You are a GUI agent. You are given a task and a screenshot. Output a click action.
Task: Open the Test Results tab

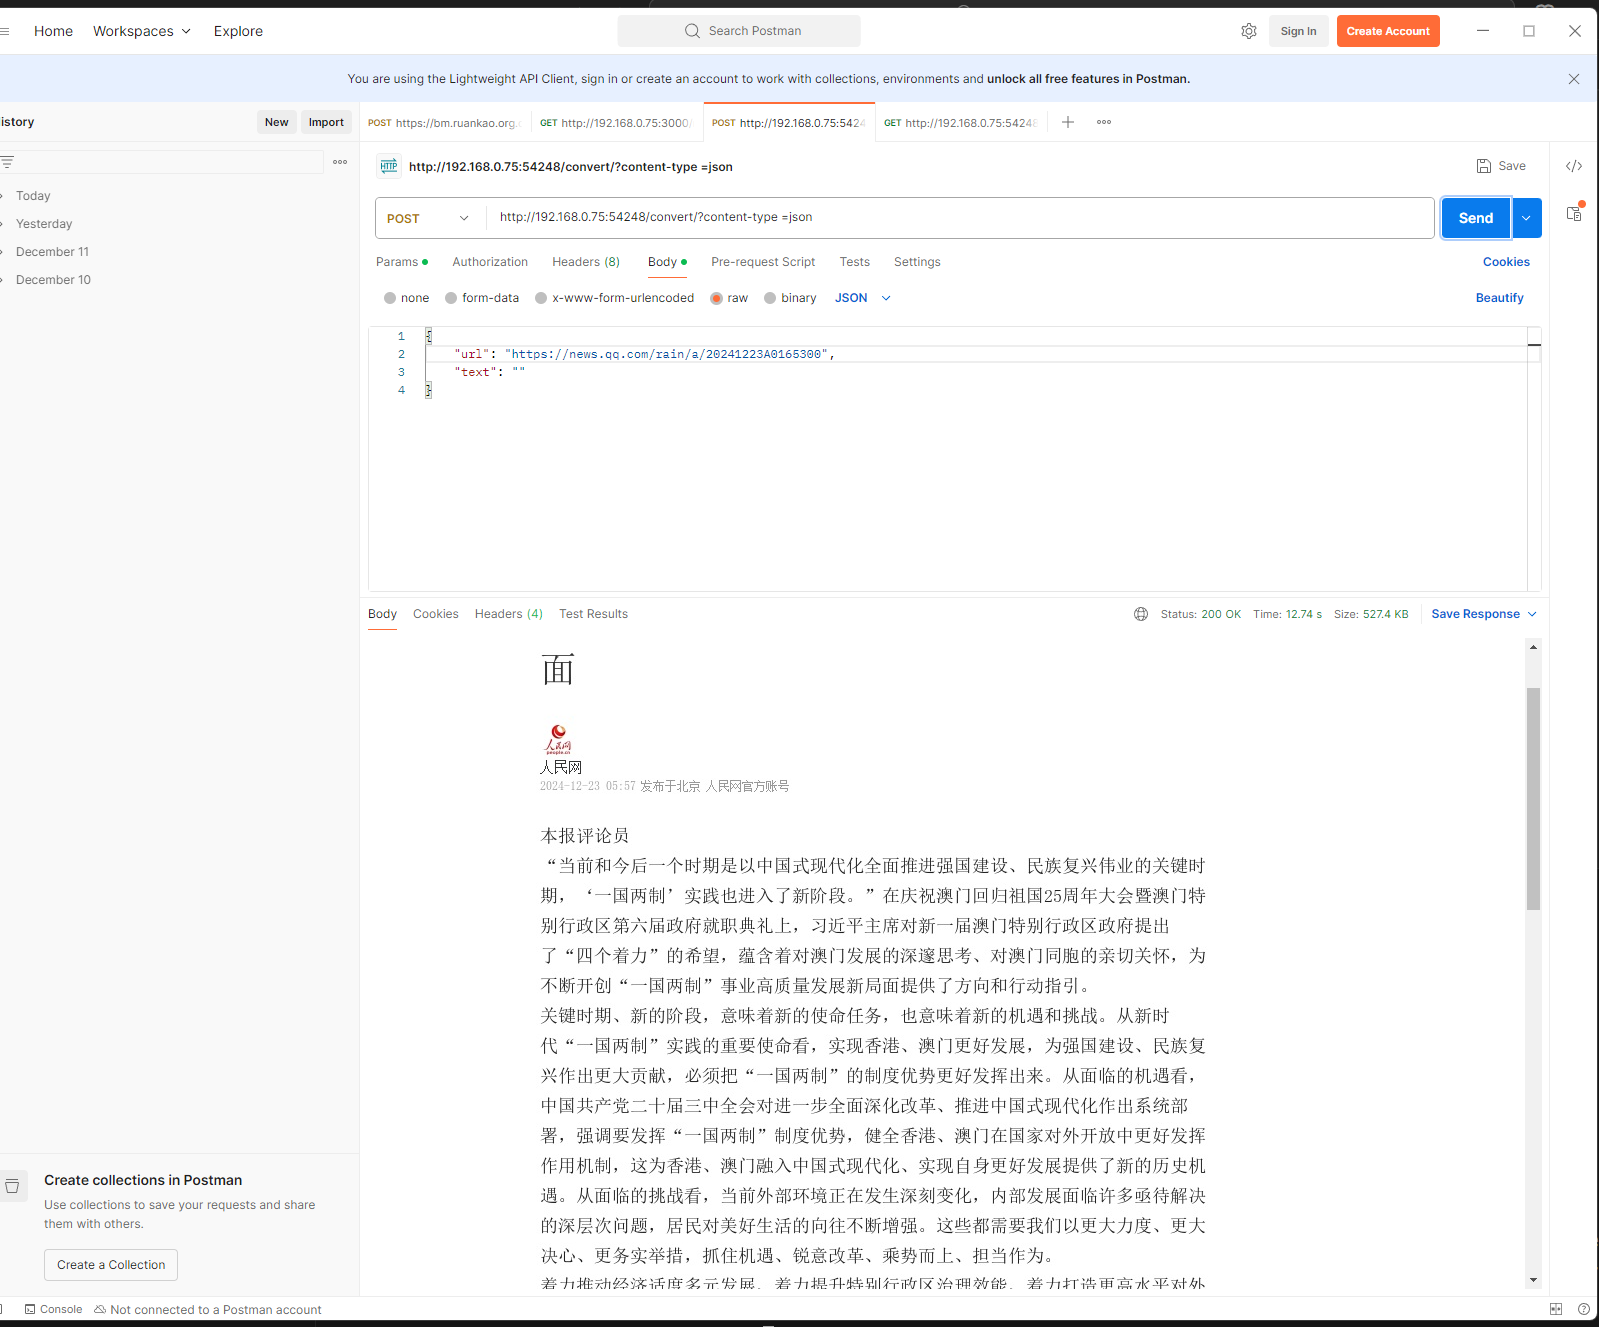pos(594,614)
